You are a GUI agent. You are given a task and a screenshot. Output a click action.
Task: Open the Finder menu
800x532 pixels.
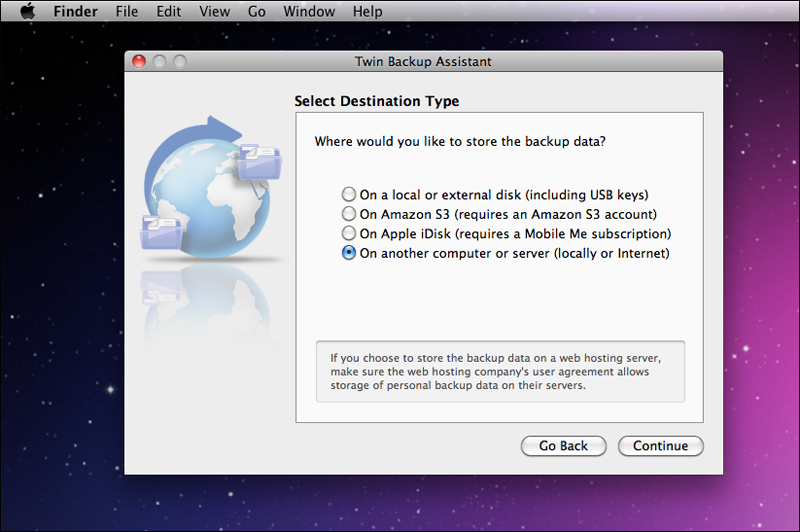point(76,11)
